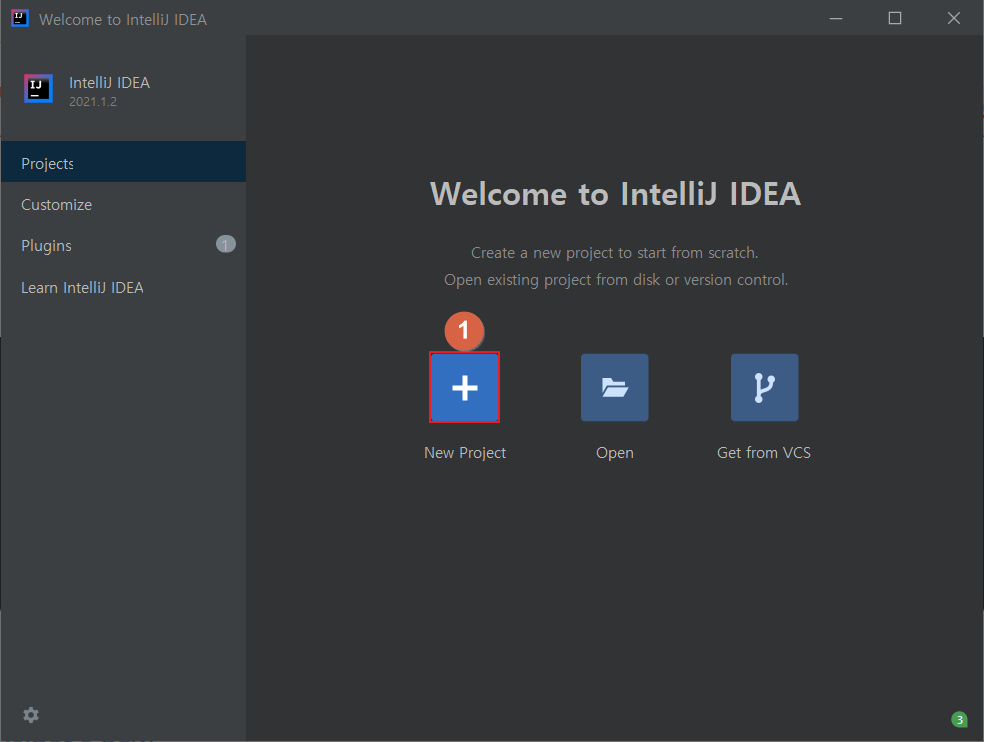Click the Open folder icon
The width and height of the screenshot is (984, 742).
[x=614, y=387]
